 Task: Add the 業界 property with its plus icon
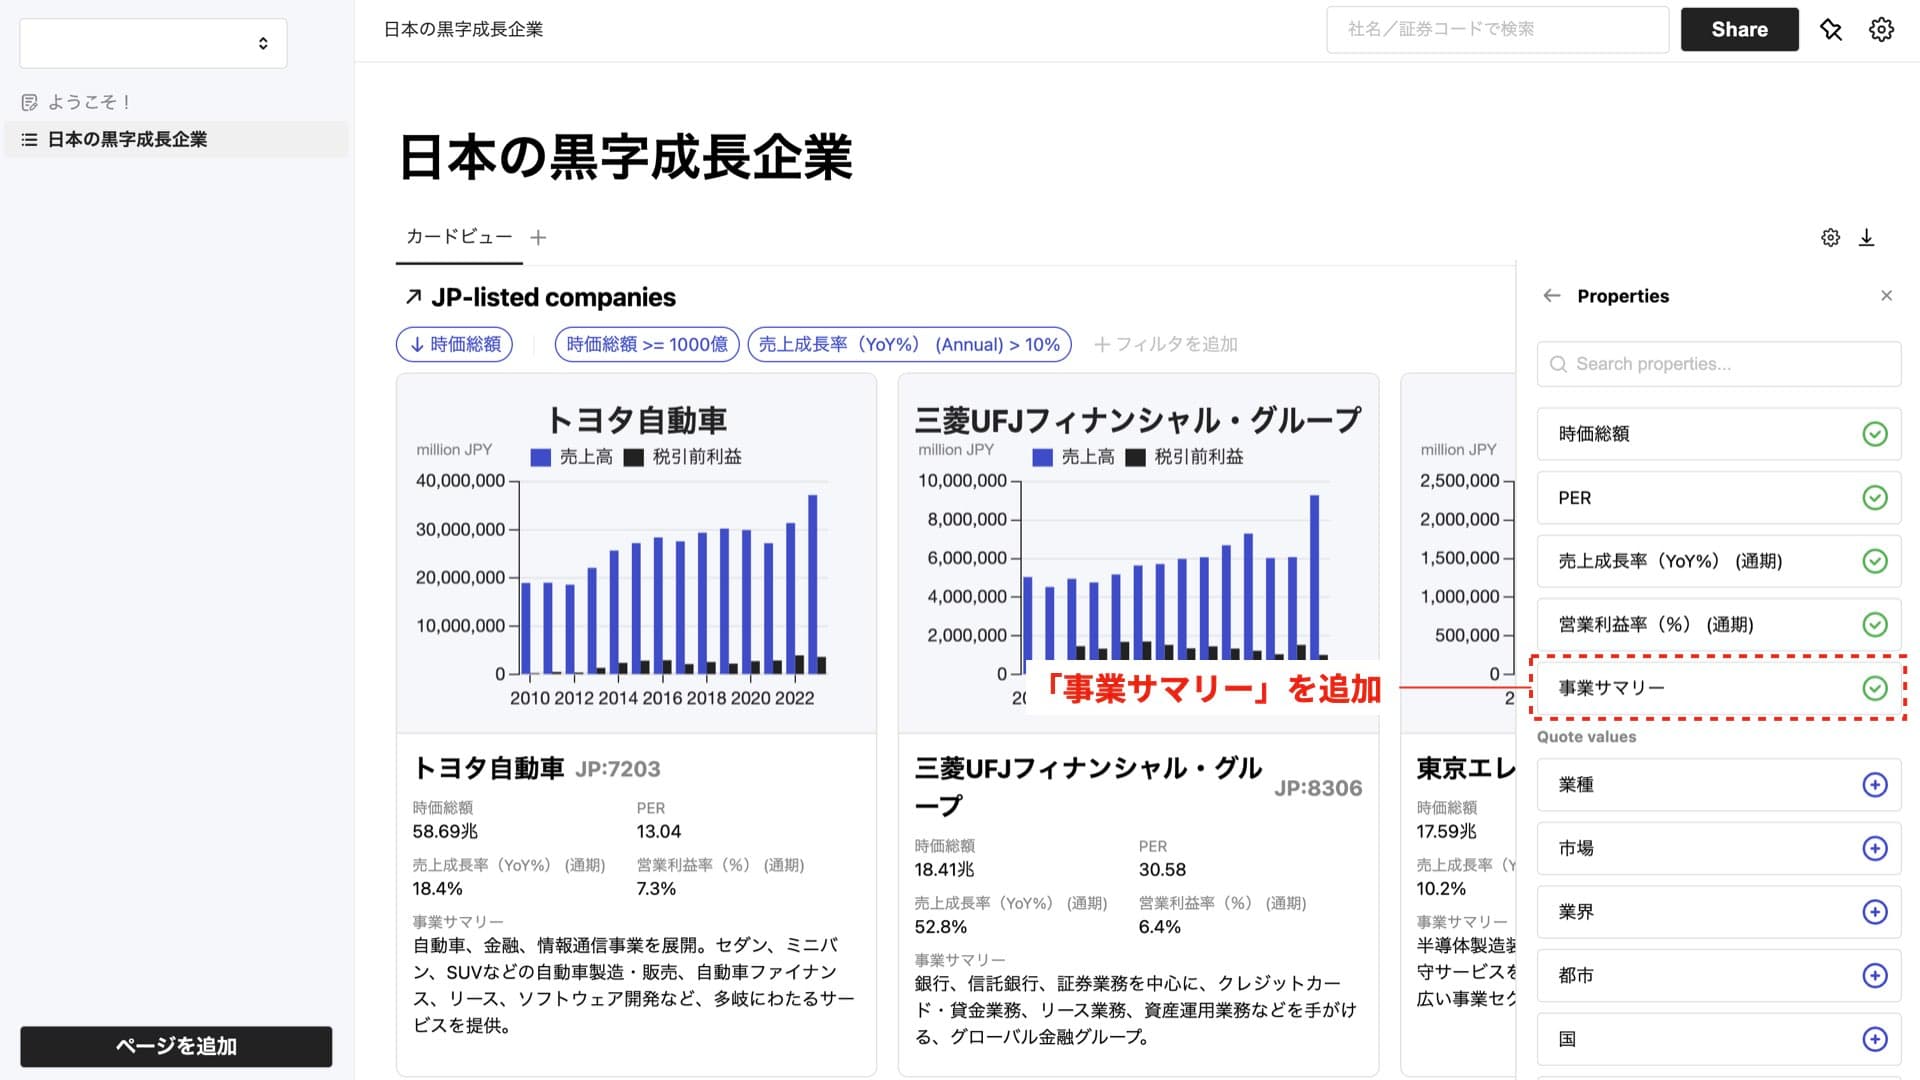click(x=1875, y=912)
